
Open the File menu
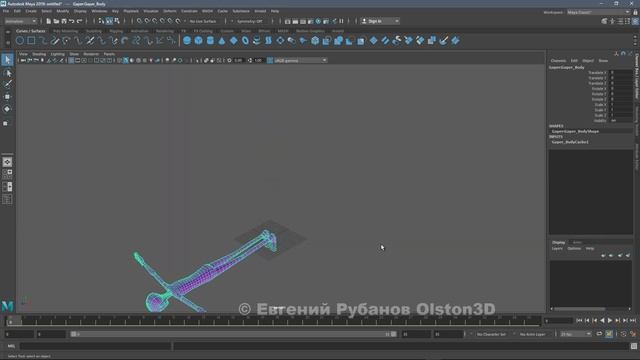pos(6,11)
